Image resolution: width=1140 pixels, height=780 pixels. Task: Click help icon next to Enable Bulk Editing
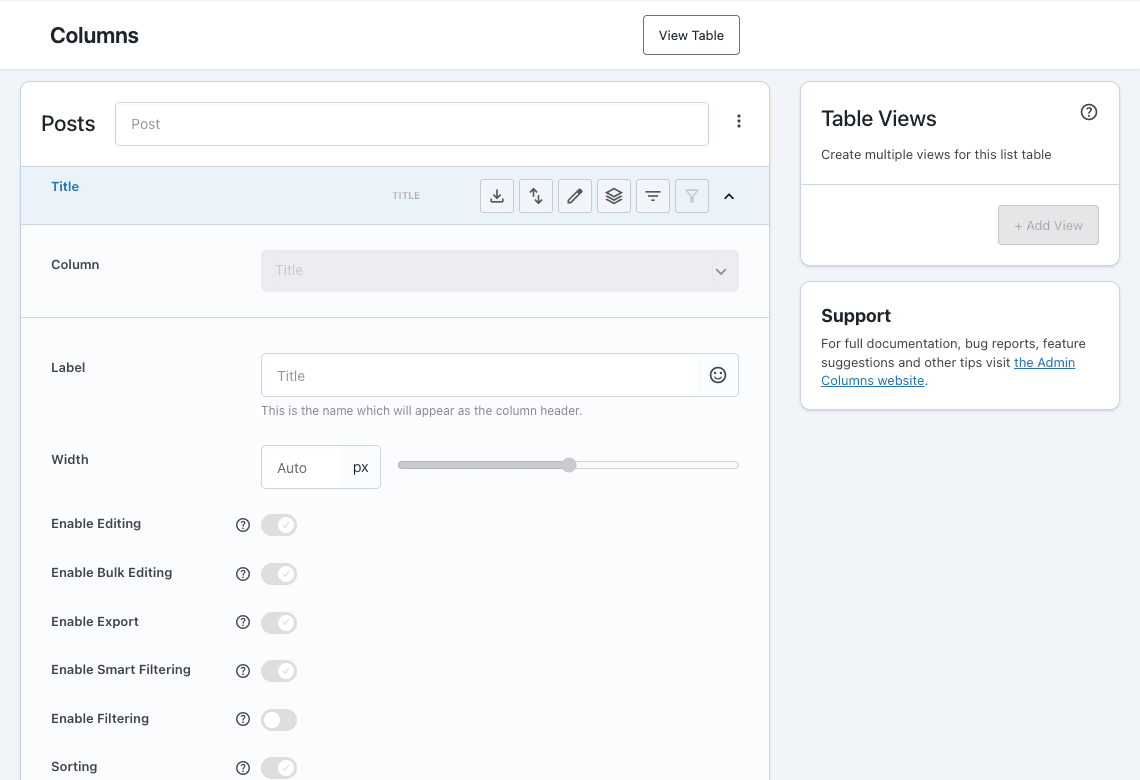(x=243, y=574)
